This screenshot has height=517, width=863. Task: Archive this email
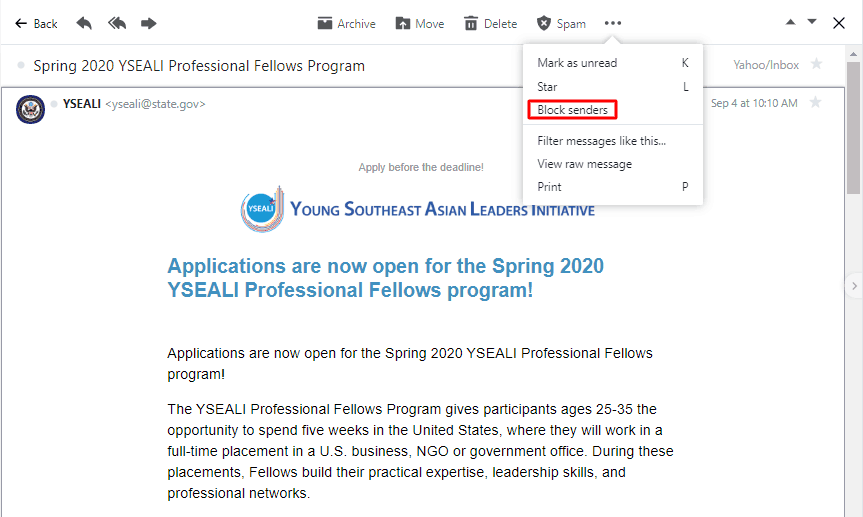(x=347, y=24)
